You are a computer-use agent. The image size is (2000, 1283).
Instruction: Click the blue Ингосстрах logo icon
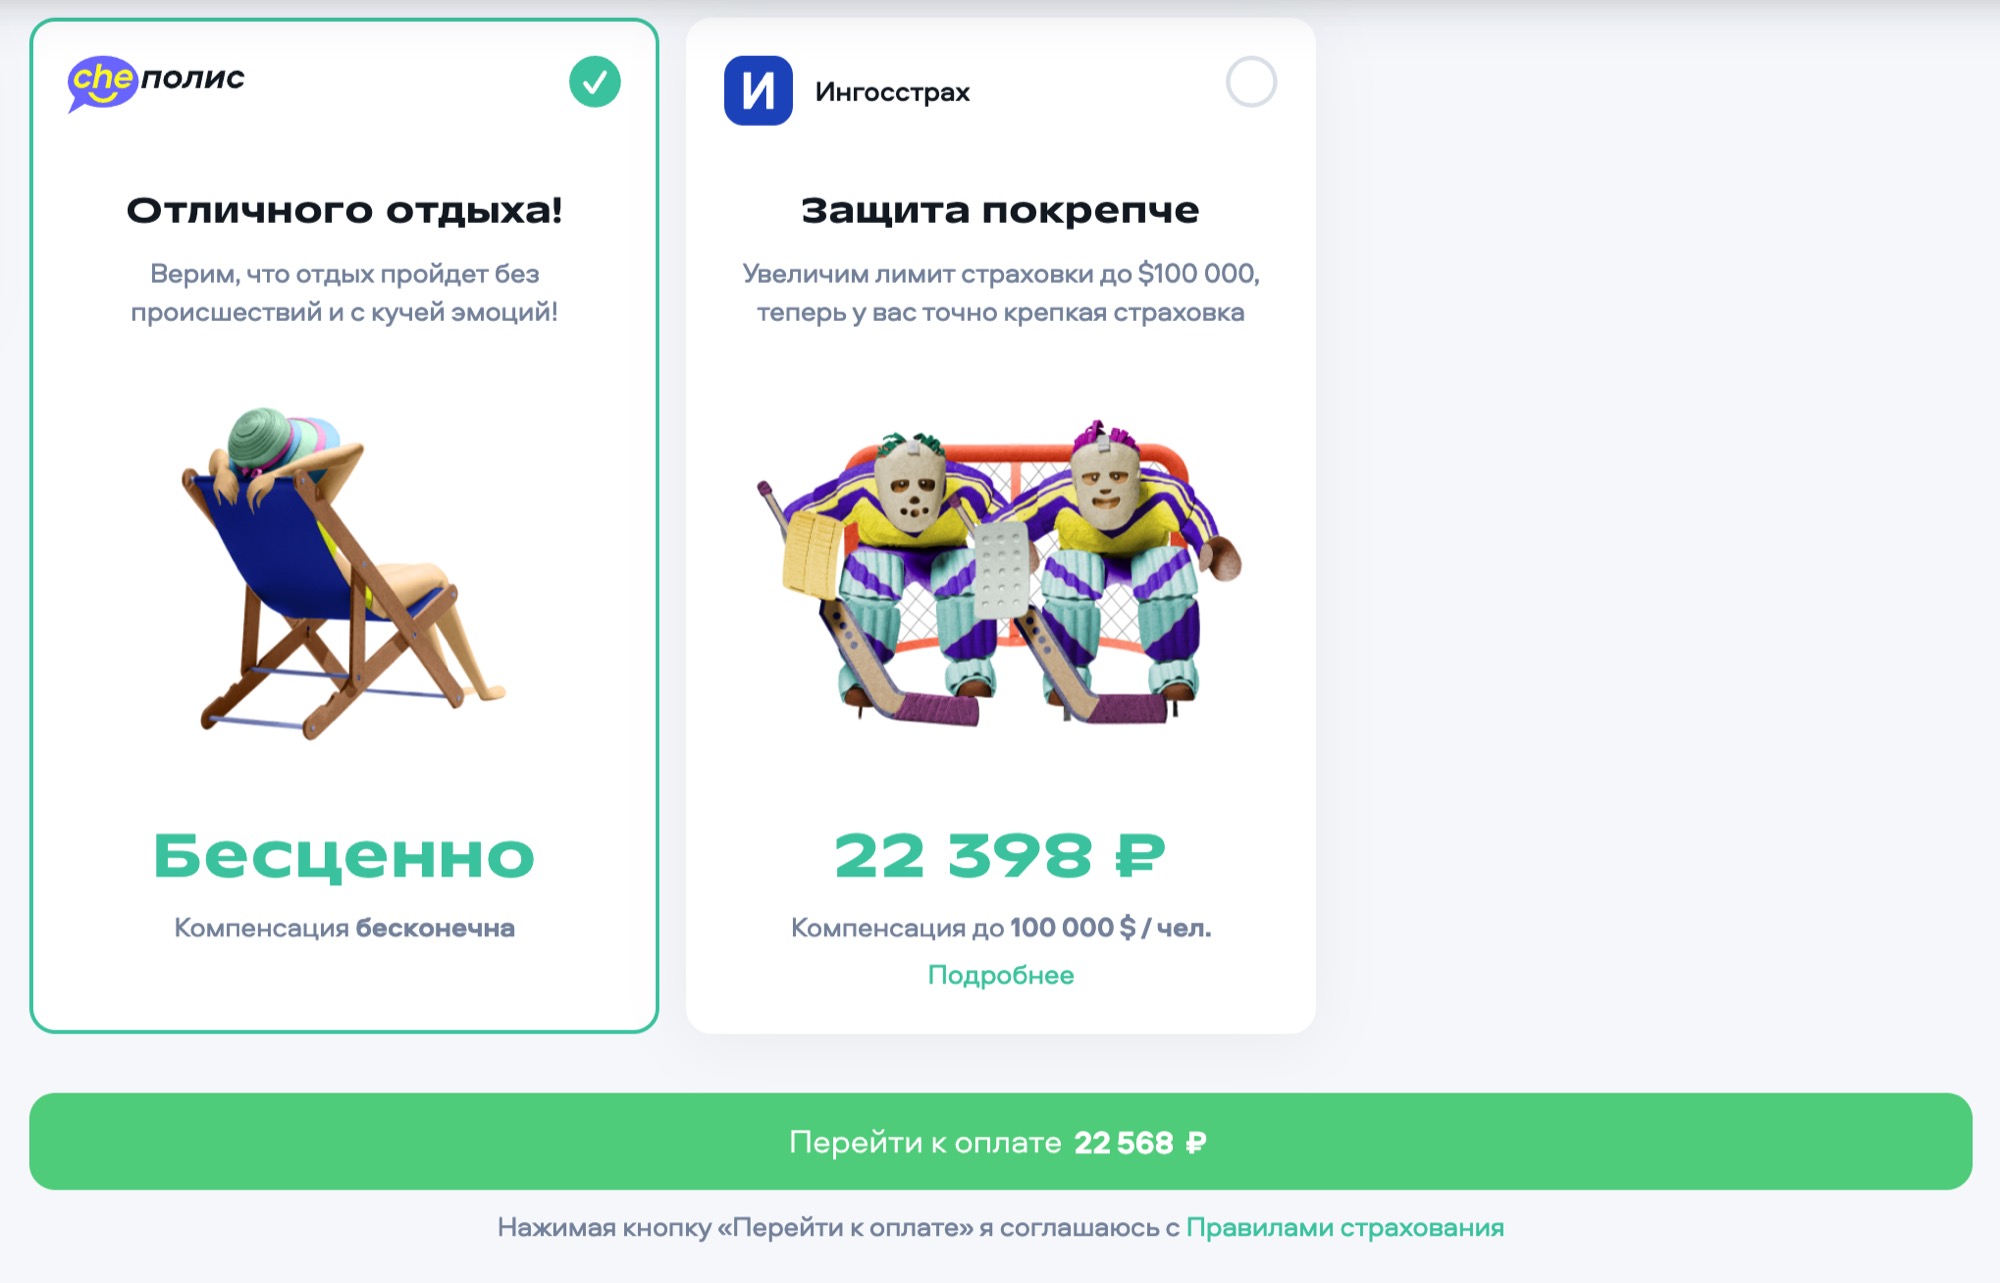pos(758,91)
